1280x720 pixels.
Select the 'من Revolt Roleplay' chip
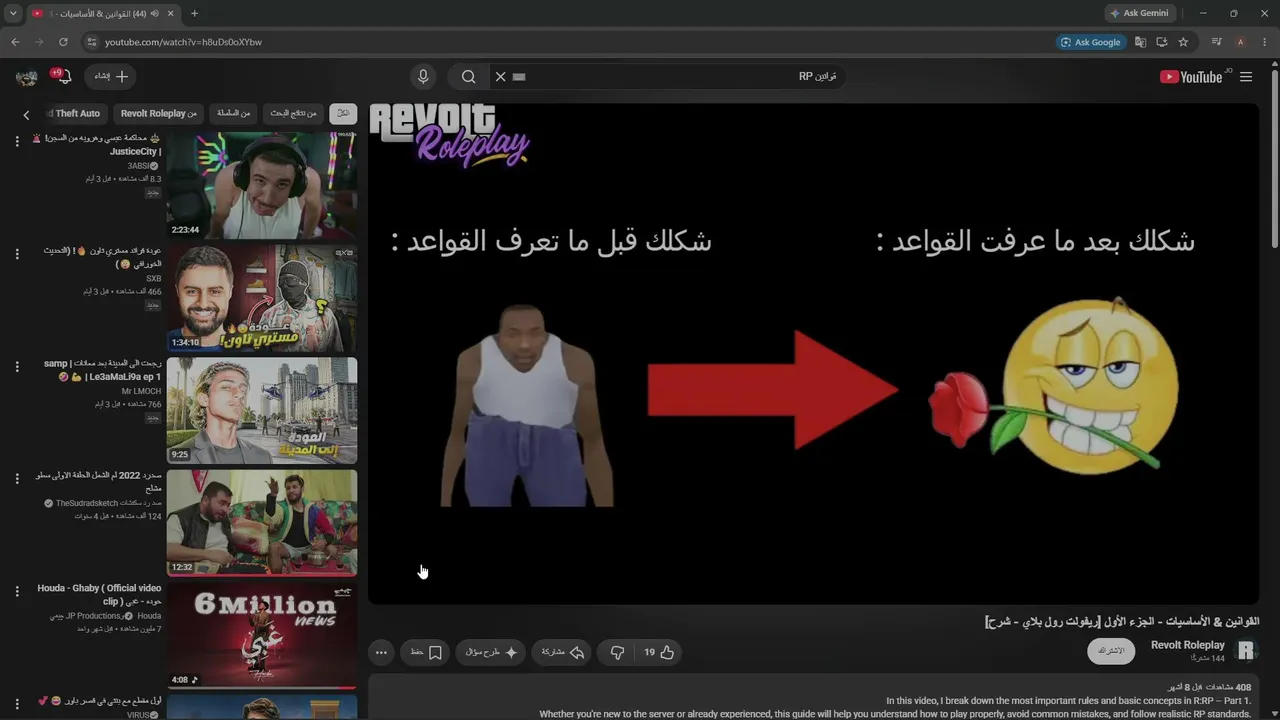point(159,114)
